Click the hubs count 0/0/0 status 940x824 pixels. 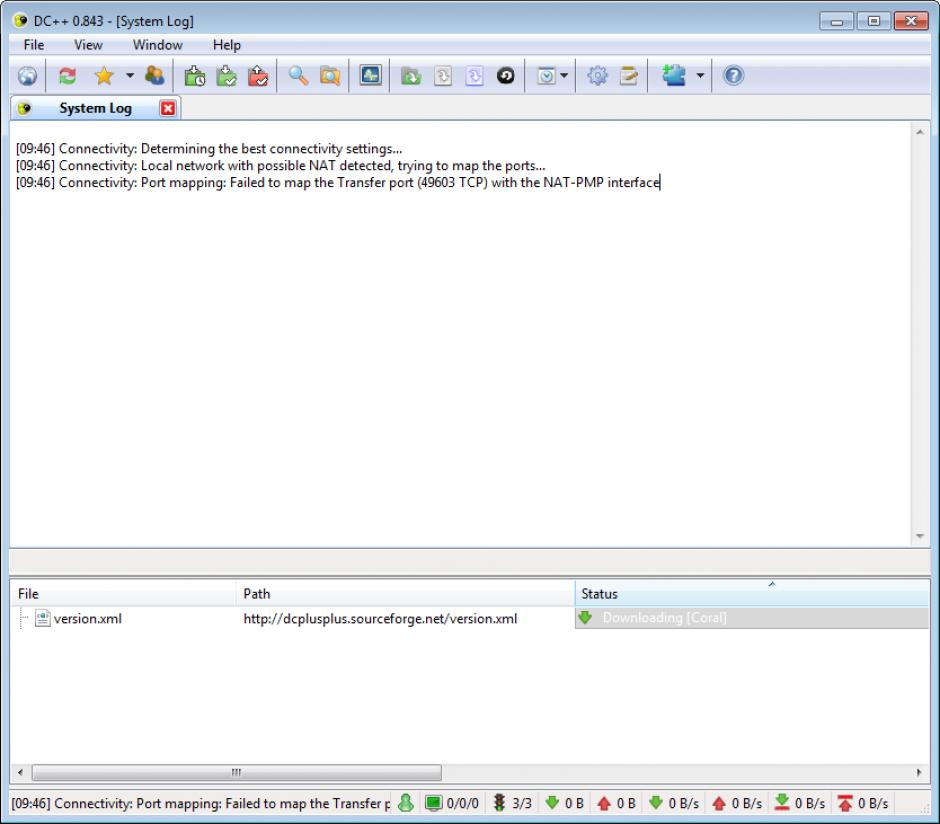pos(453,803)
